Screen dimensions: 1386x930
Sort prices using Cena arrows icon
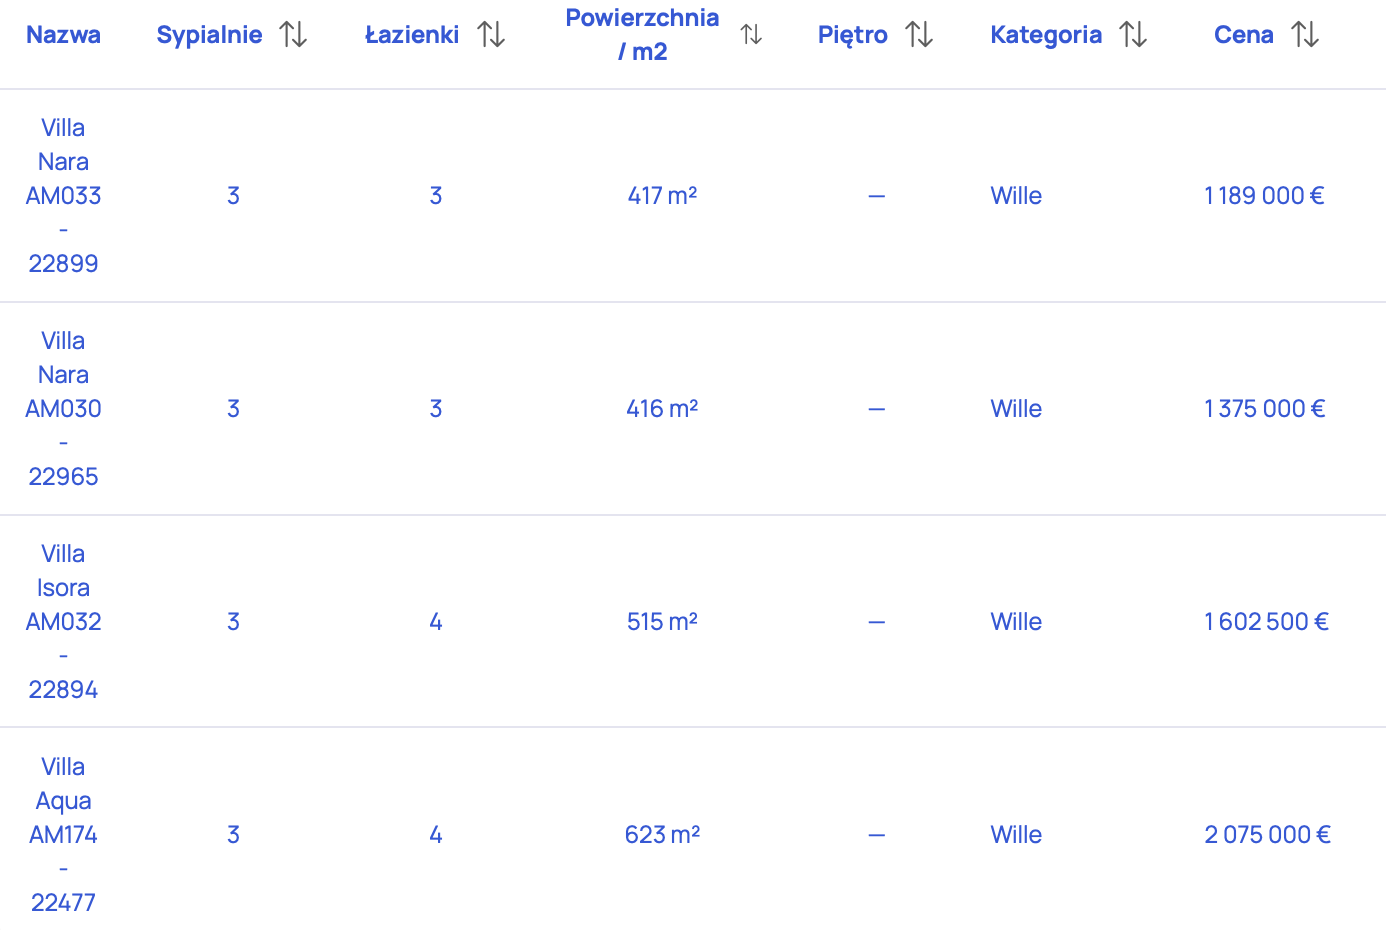click(1305, 35)
